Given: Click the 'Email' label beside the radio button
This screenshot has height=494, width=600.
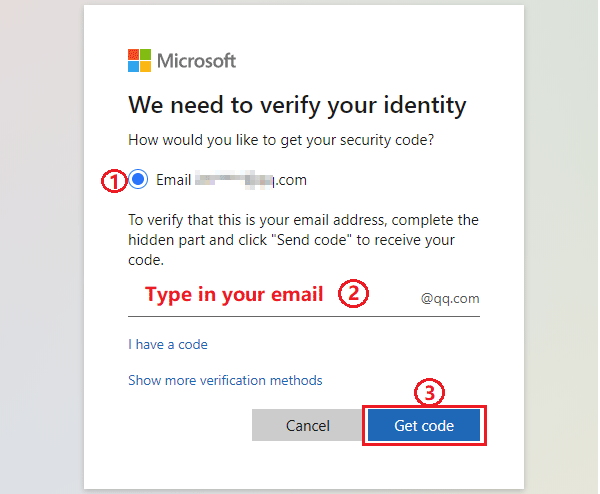Looking at the screenshot, I should (x=173, y=180).
